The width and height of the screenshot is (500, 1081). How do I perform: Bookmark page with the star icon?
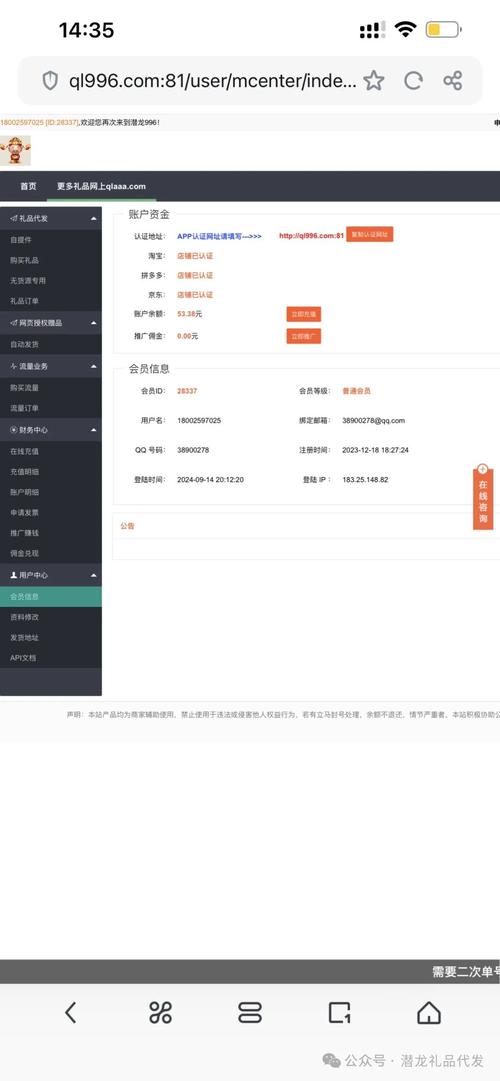point(373,81)
